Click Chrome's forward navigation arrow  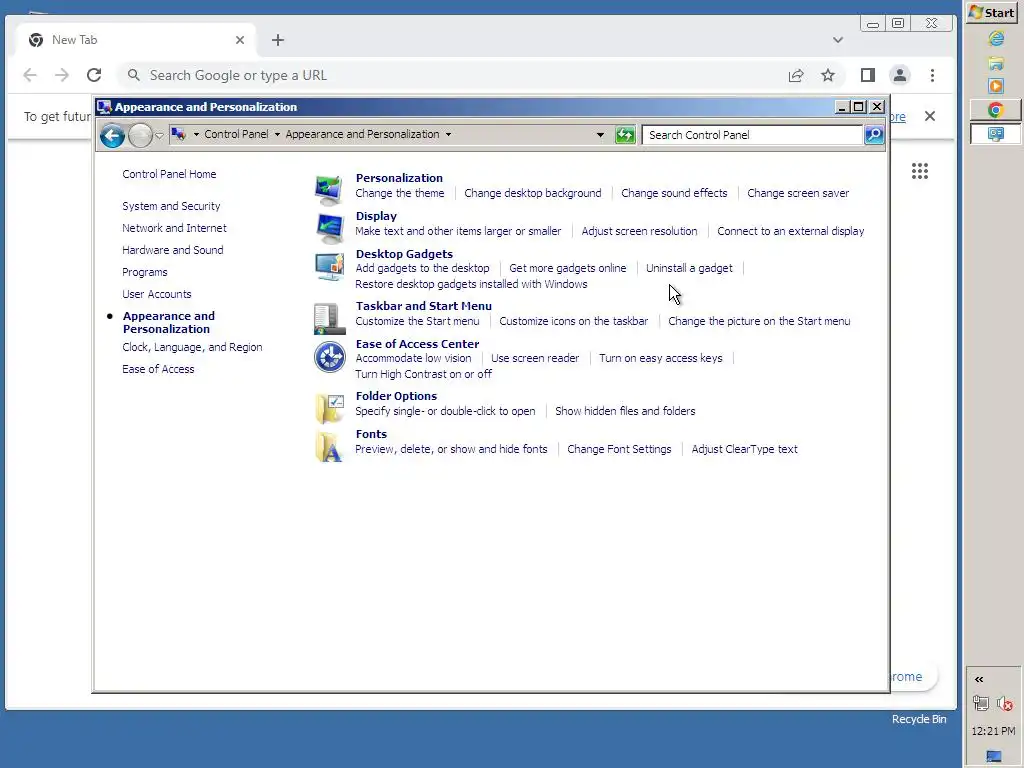pyautogui.click(x=62, y=75)
